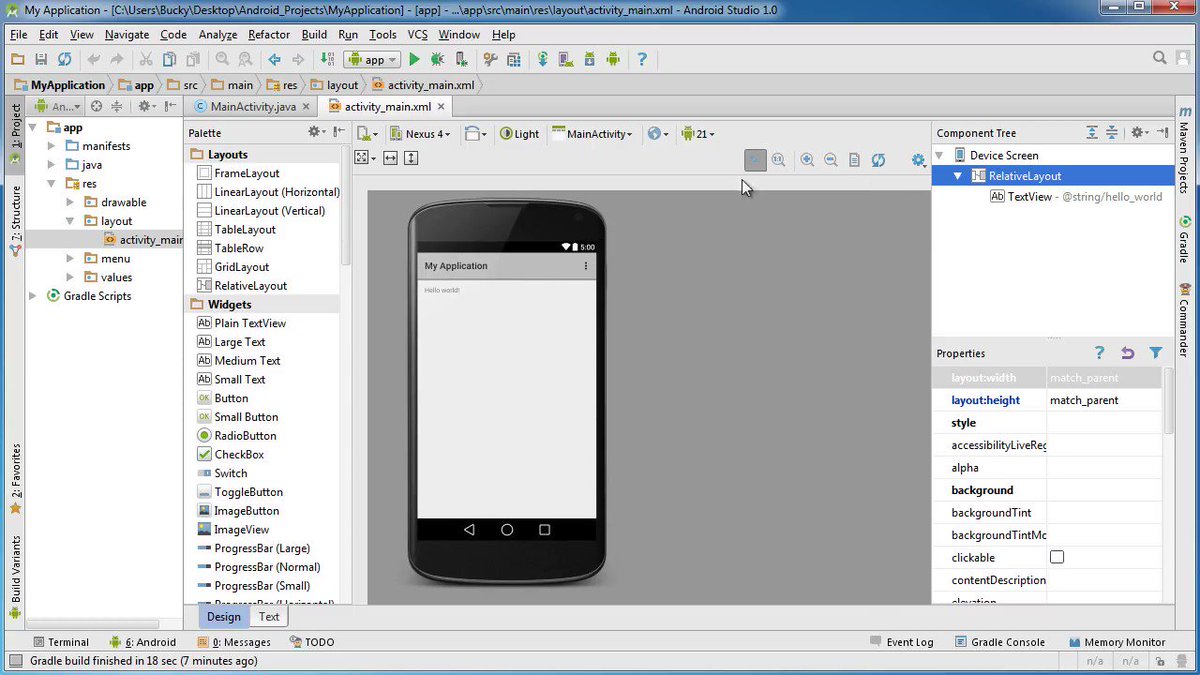The width and height of the screenshot is (1200, 675).
Task: Click the background property row
Action: 1047,490
